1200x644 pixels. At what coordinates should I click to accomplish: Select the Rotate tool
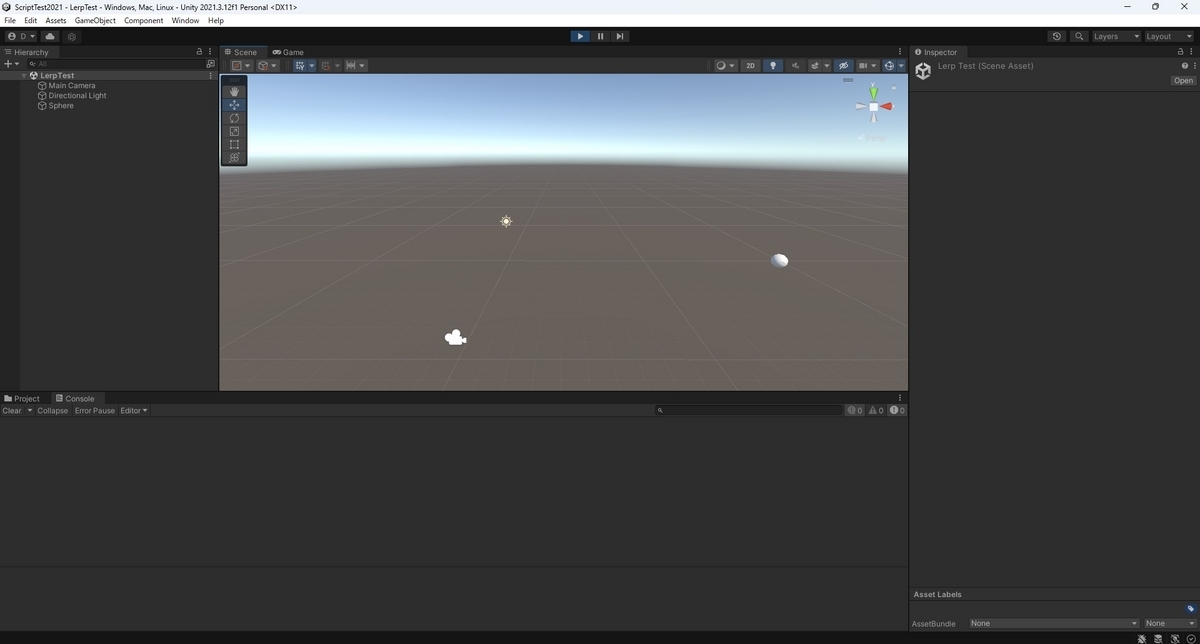pyautogui.click(x=234, y=118)
